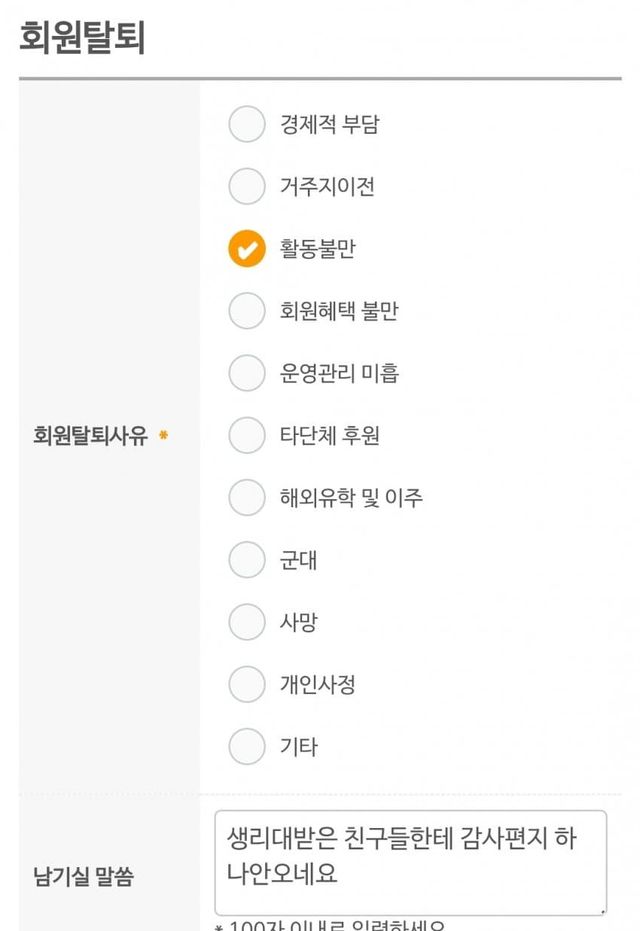Click the 100자 이내 input hint text
The width and height of the screenshot is (640, 931).
coord(330,926)
